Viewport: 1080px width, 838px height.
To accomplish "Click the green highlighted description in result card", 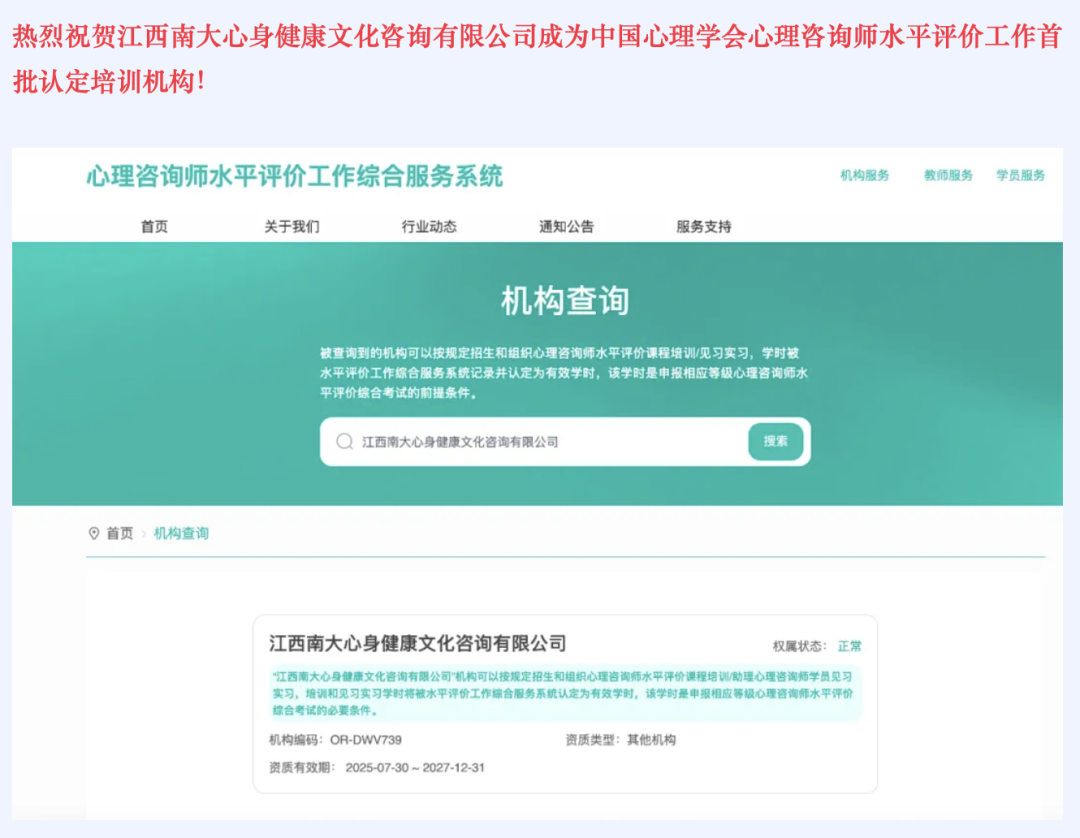I will coord(565,693).
